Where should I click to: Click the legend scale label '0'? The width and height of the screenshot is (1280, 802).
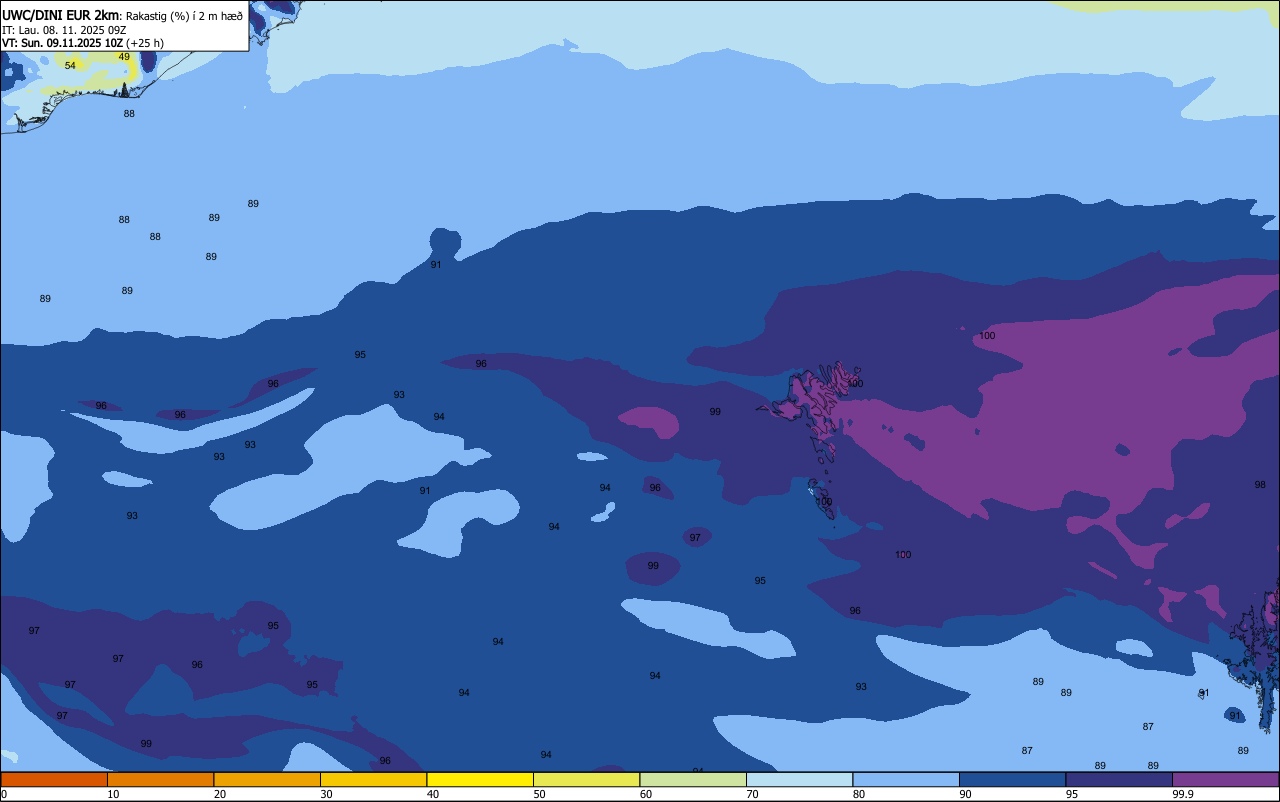coord(4,794)
